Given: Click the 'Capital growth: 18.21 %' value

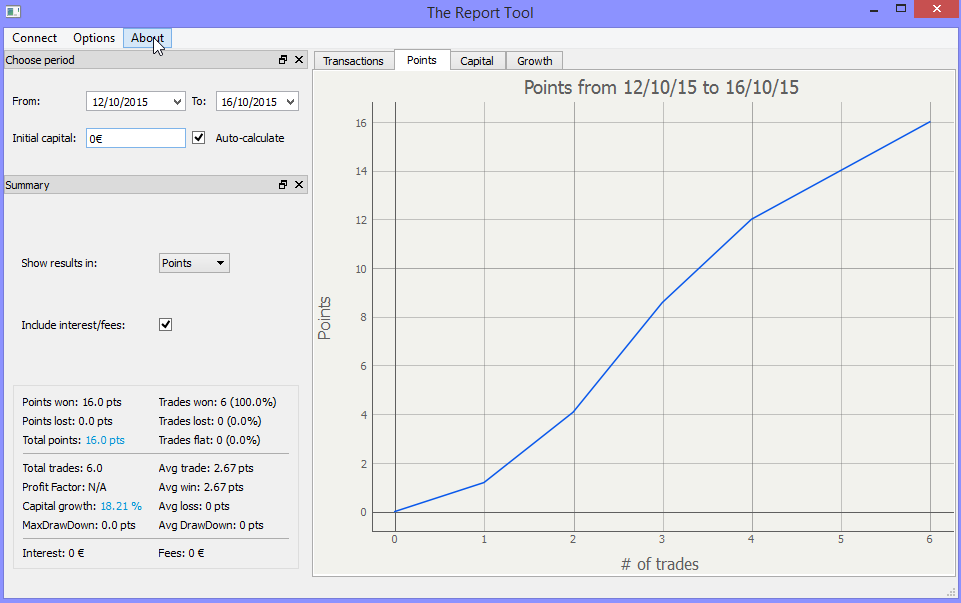Looking at the screenshot, I should coord(121,506).
